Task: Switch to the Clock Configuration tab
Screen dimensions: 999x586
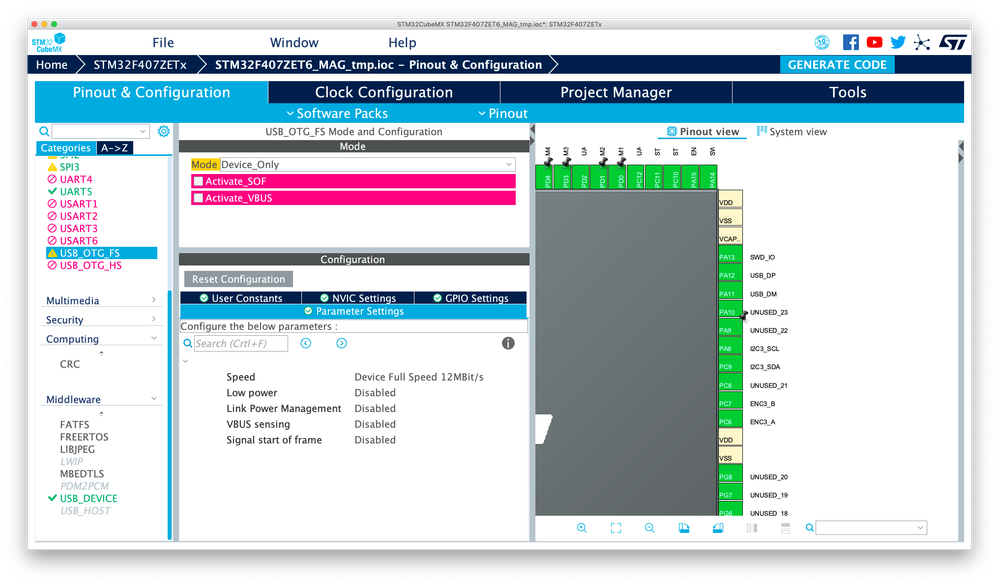Action: click(x=384, y=92)
